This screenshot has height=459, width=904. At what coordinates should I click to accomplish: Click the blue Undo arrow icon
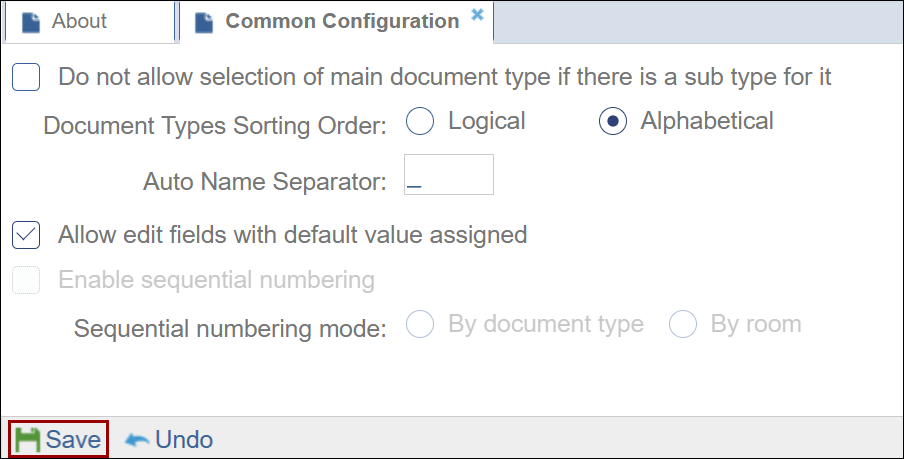pos(137,440)
